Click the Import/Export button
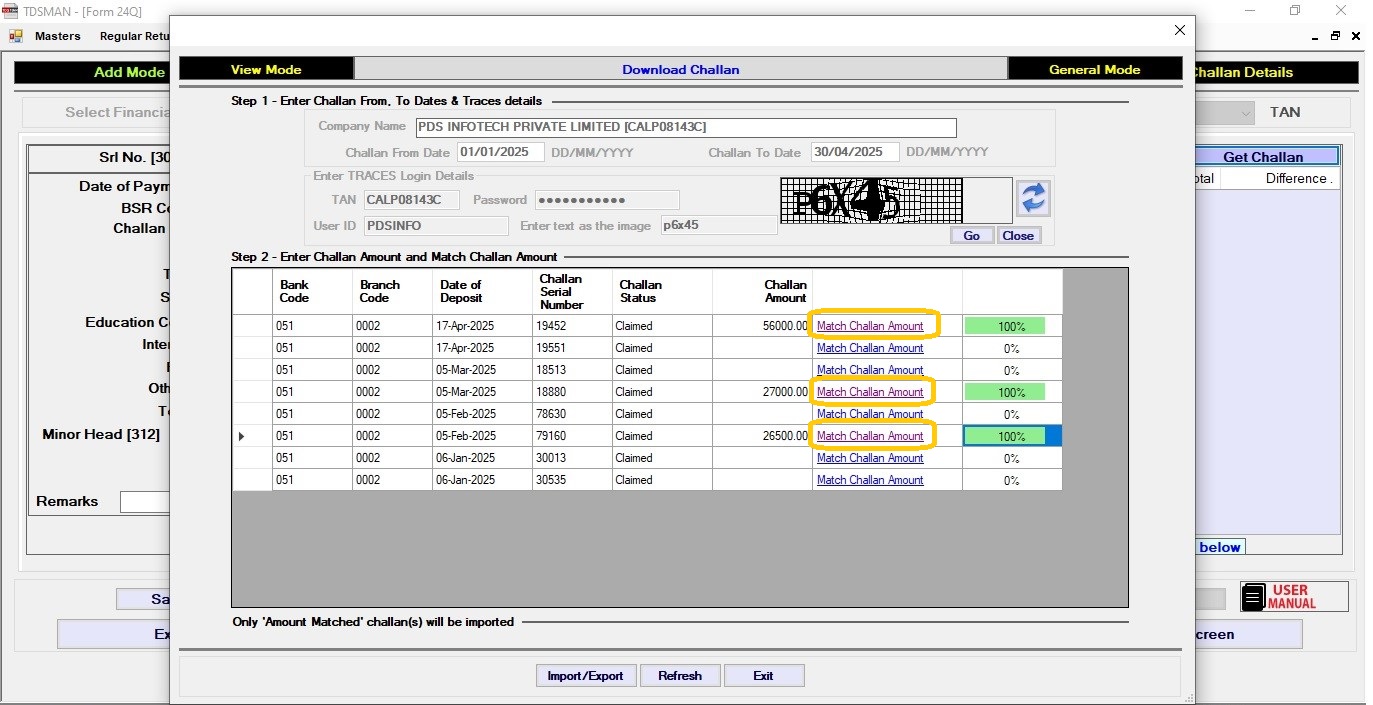Viewport: 1373px width, 705px height. 585,676
